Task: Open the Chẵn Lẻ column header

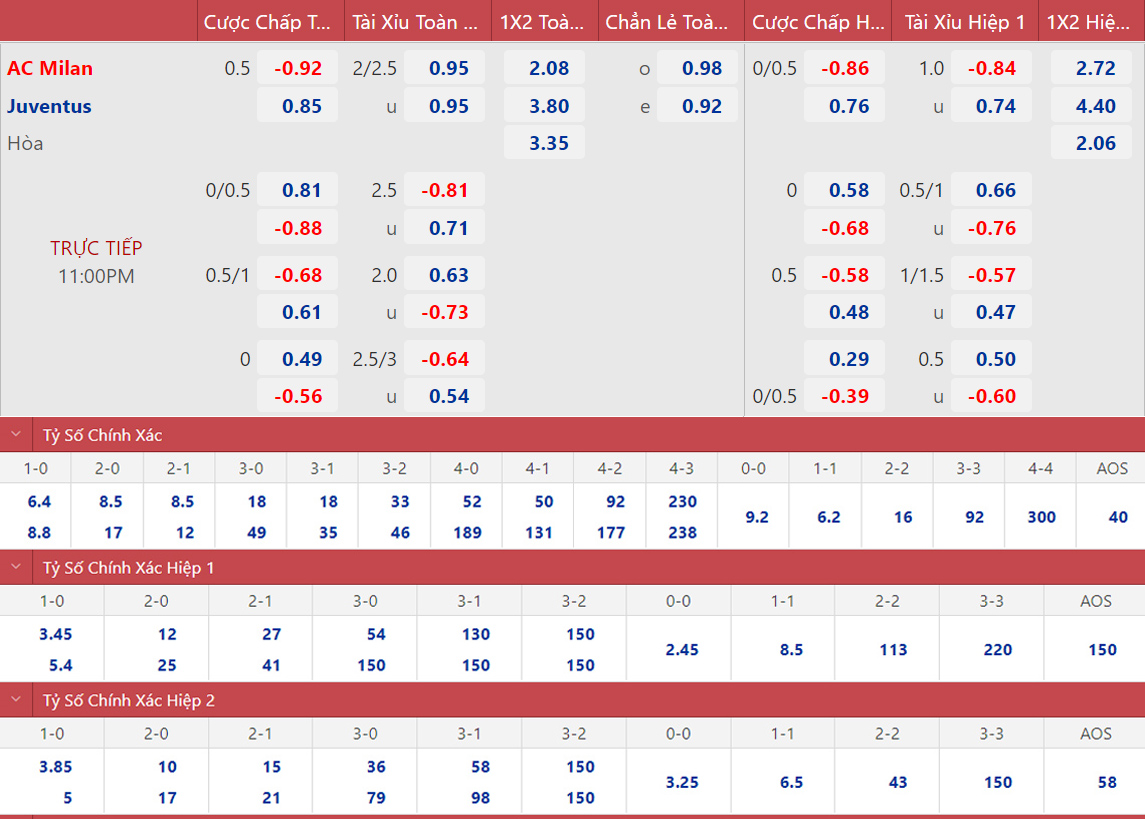Action: (x=671, y=22)
